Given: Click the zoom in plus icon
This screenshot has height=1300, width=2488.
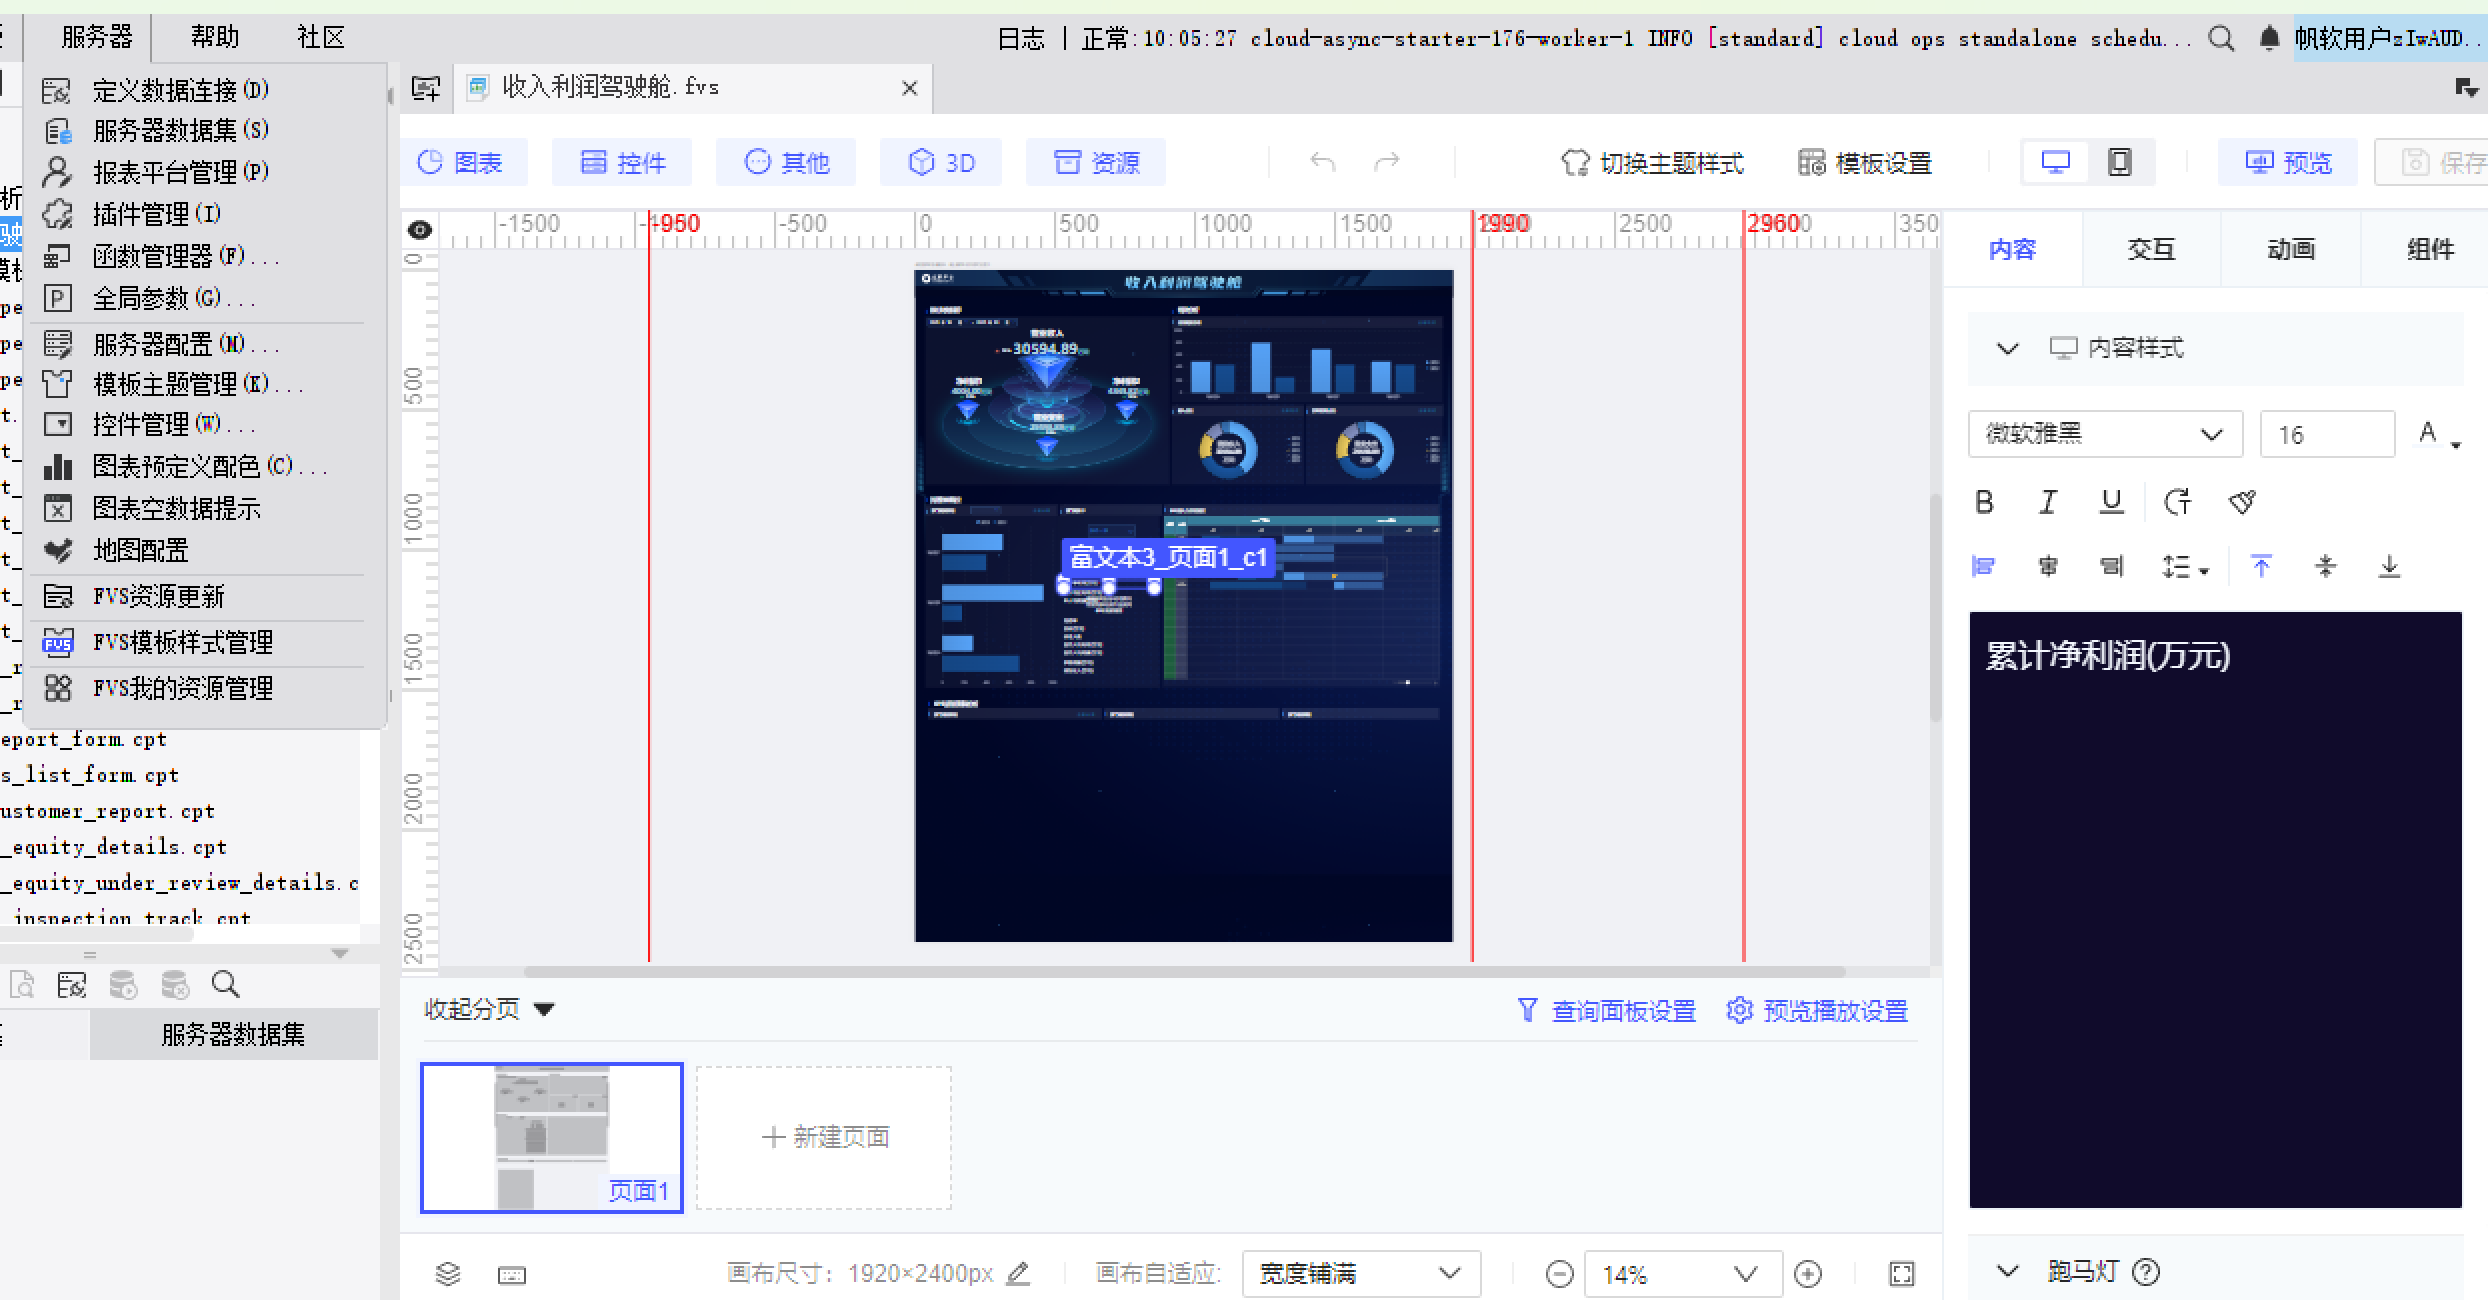Looking at the screenshot, I should (1808, 1274).
